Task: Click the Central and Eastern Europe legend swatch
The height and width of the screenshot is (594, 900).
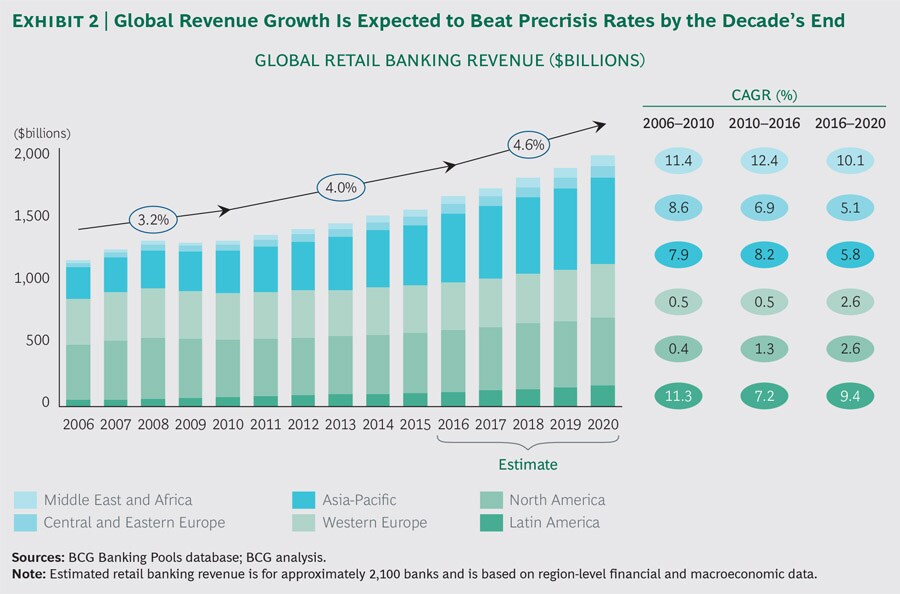Action: 28,522
